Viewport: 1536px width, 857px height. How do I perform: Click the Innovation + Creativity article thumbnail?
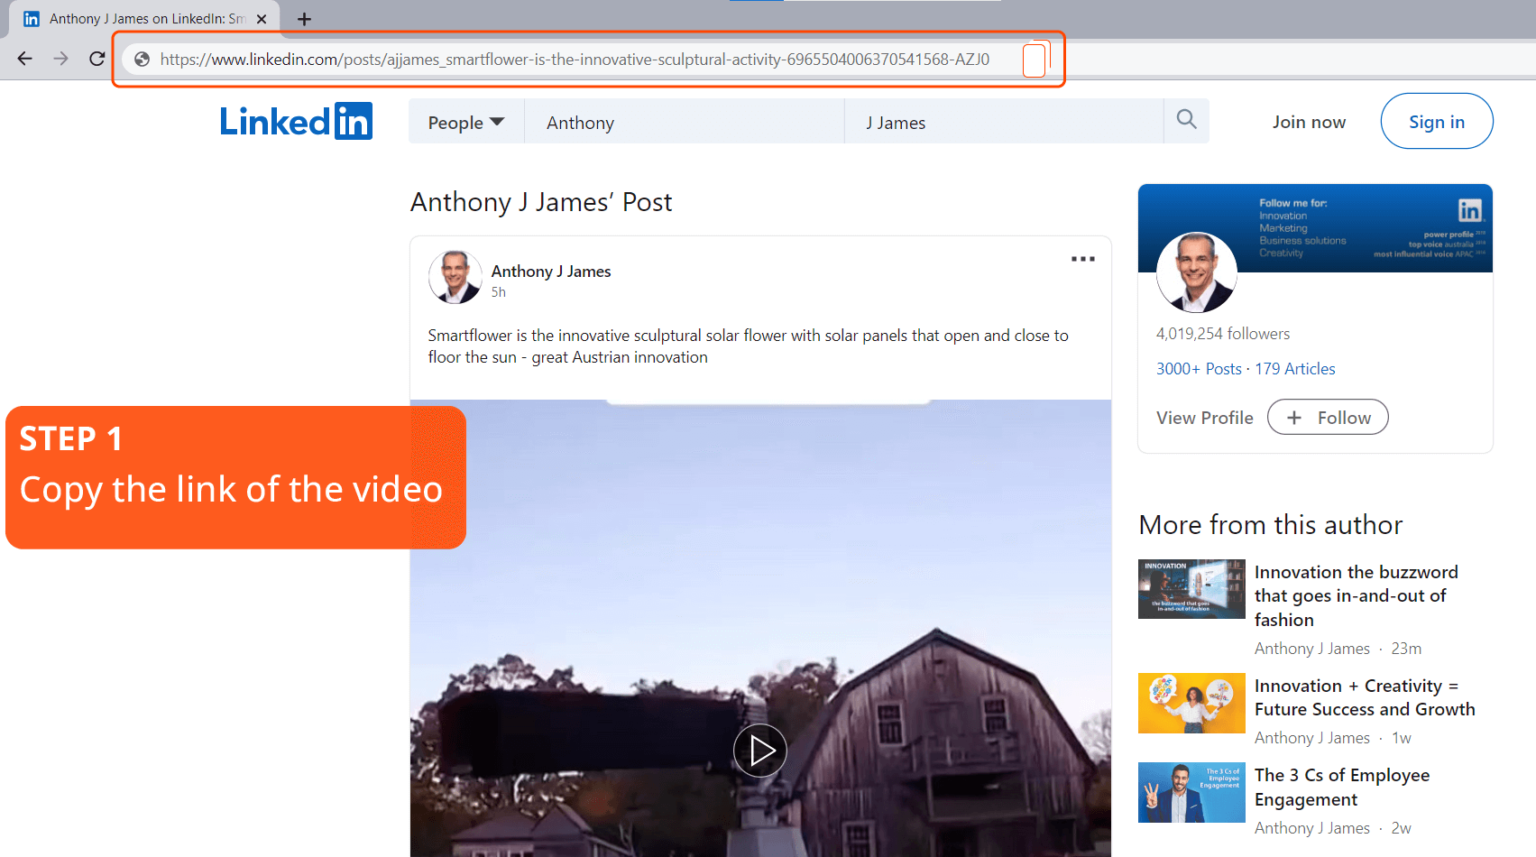1191,703
